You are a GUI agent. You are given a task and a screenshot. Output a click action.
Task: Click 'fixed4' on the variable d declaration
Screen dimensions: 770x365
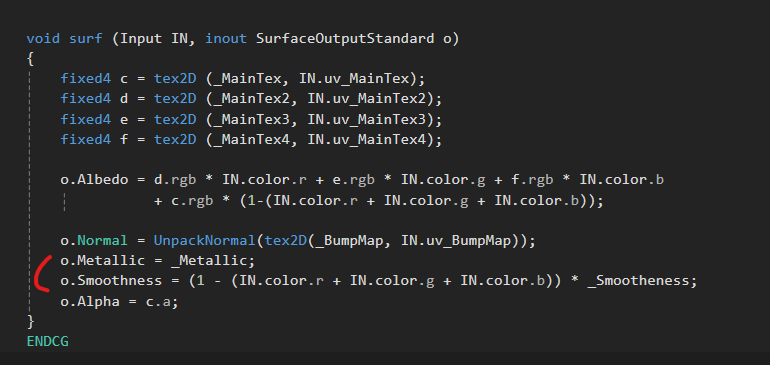point(85,99)
